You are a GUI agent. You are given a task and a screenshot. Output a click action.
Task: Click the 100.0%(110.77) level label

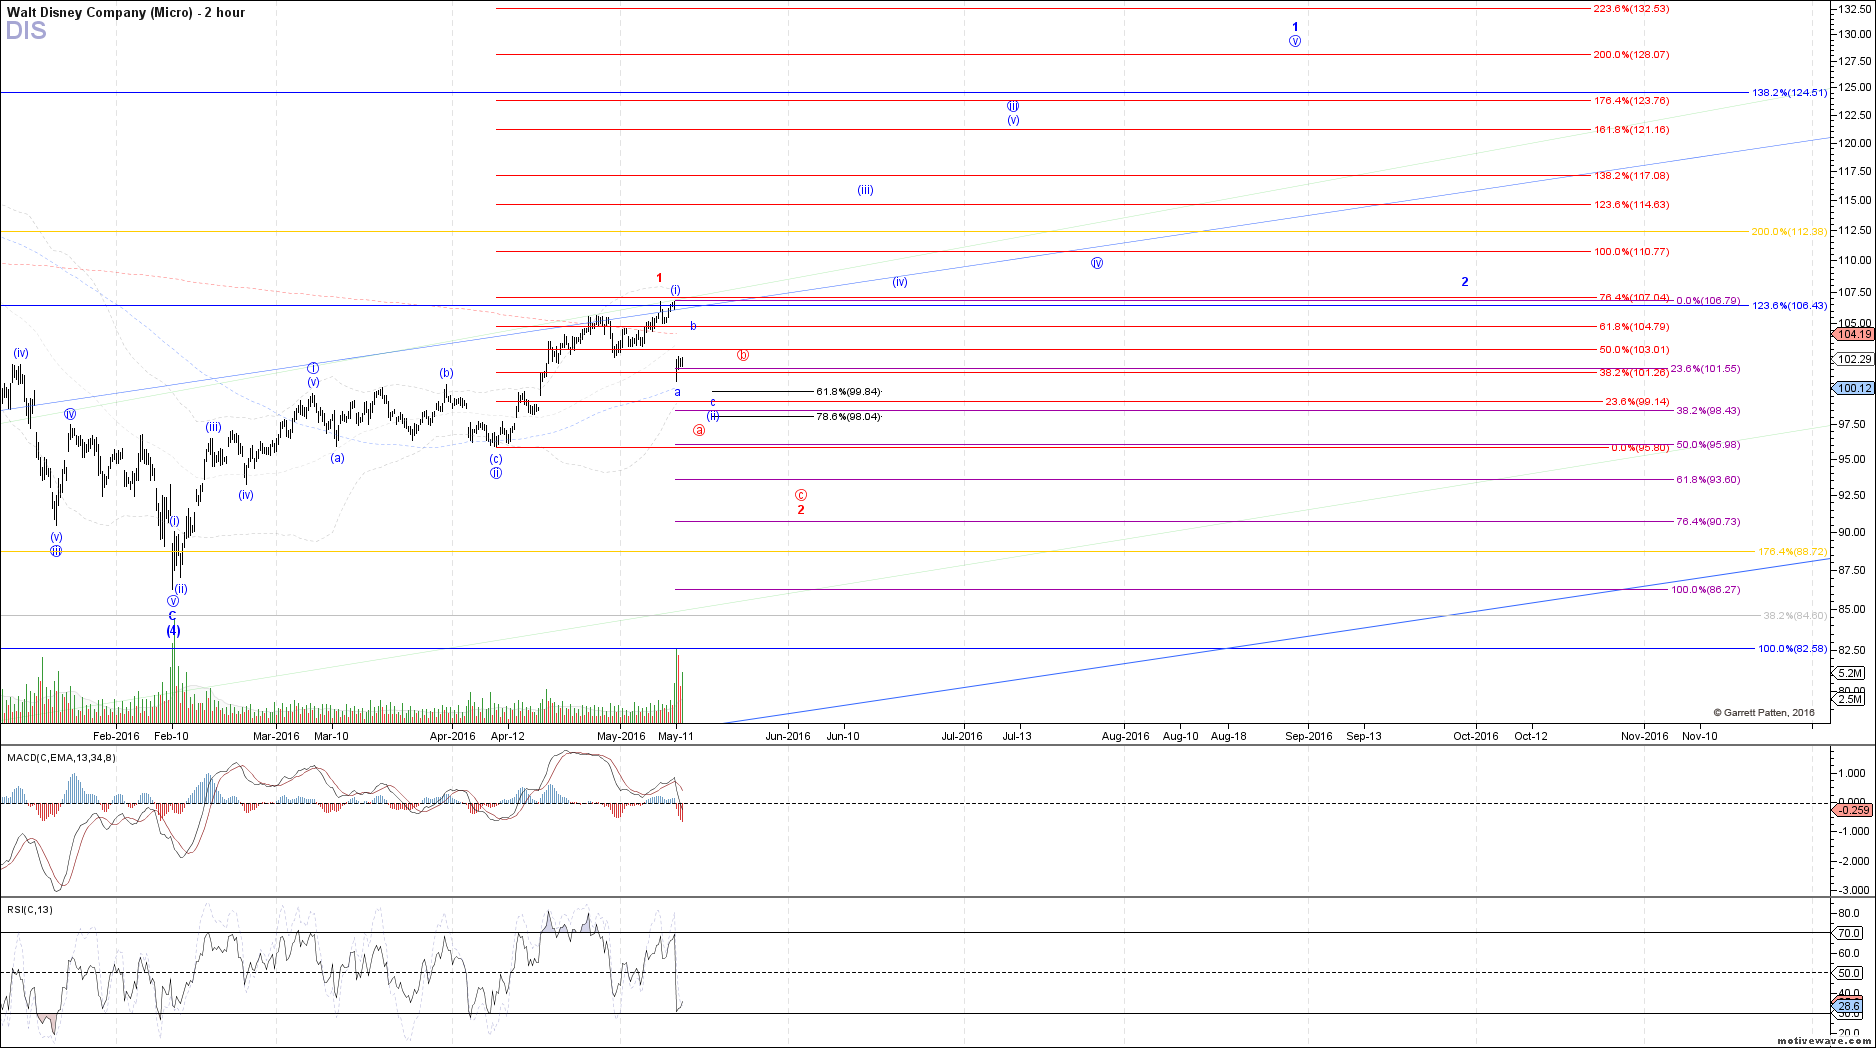(x=1631, y=252)
